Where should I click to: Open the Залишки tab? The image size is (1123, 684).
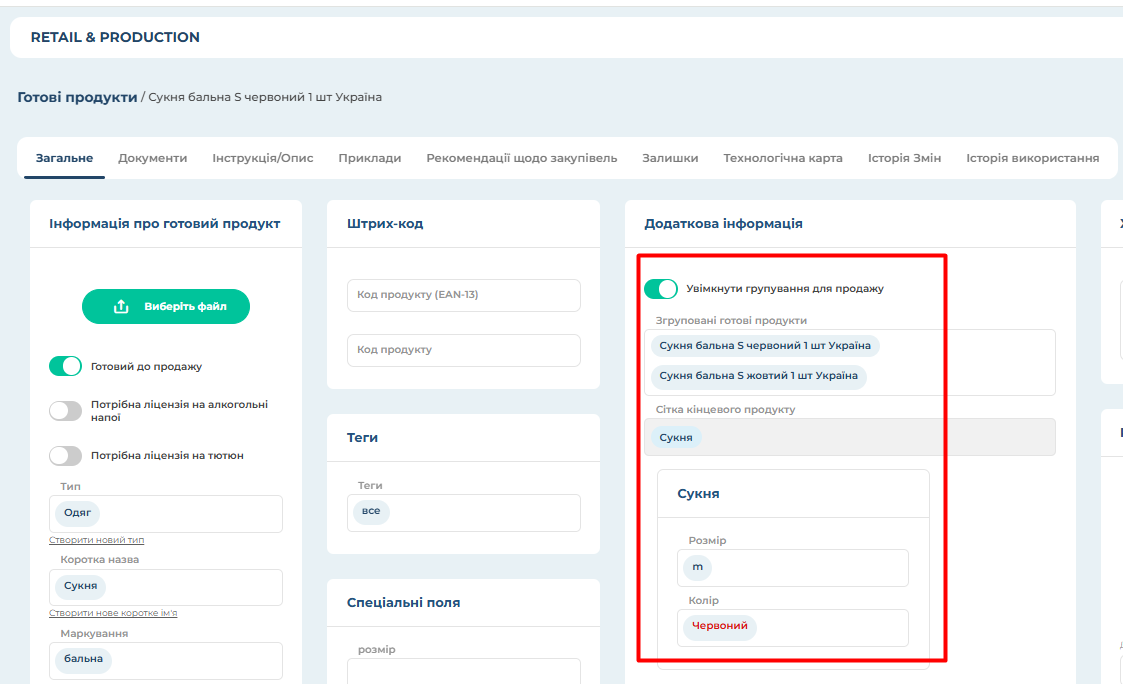click(670, 158)
